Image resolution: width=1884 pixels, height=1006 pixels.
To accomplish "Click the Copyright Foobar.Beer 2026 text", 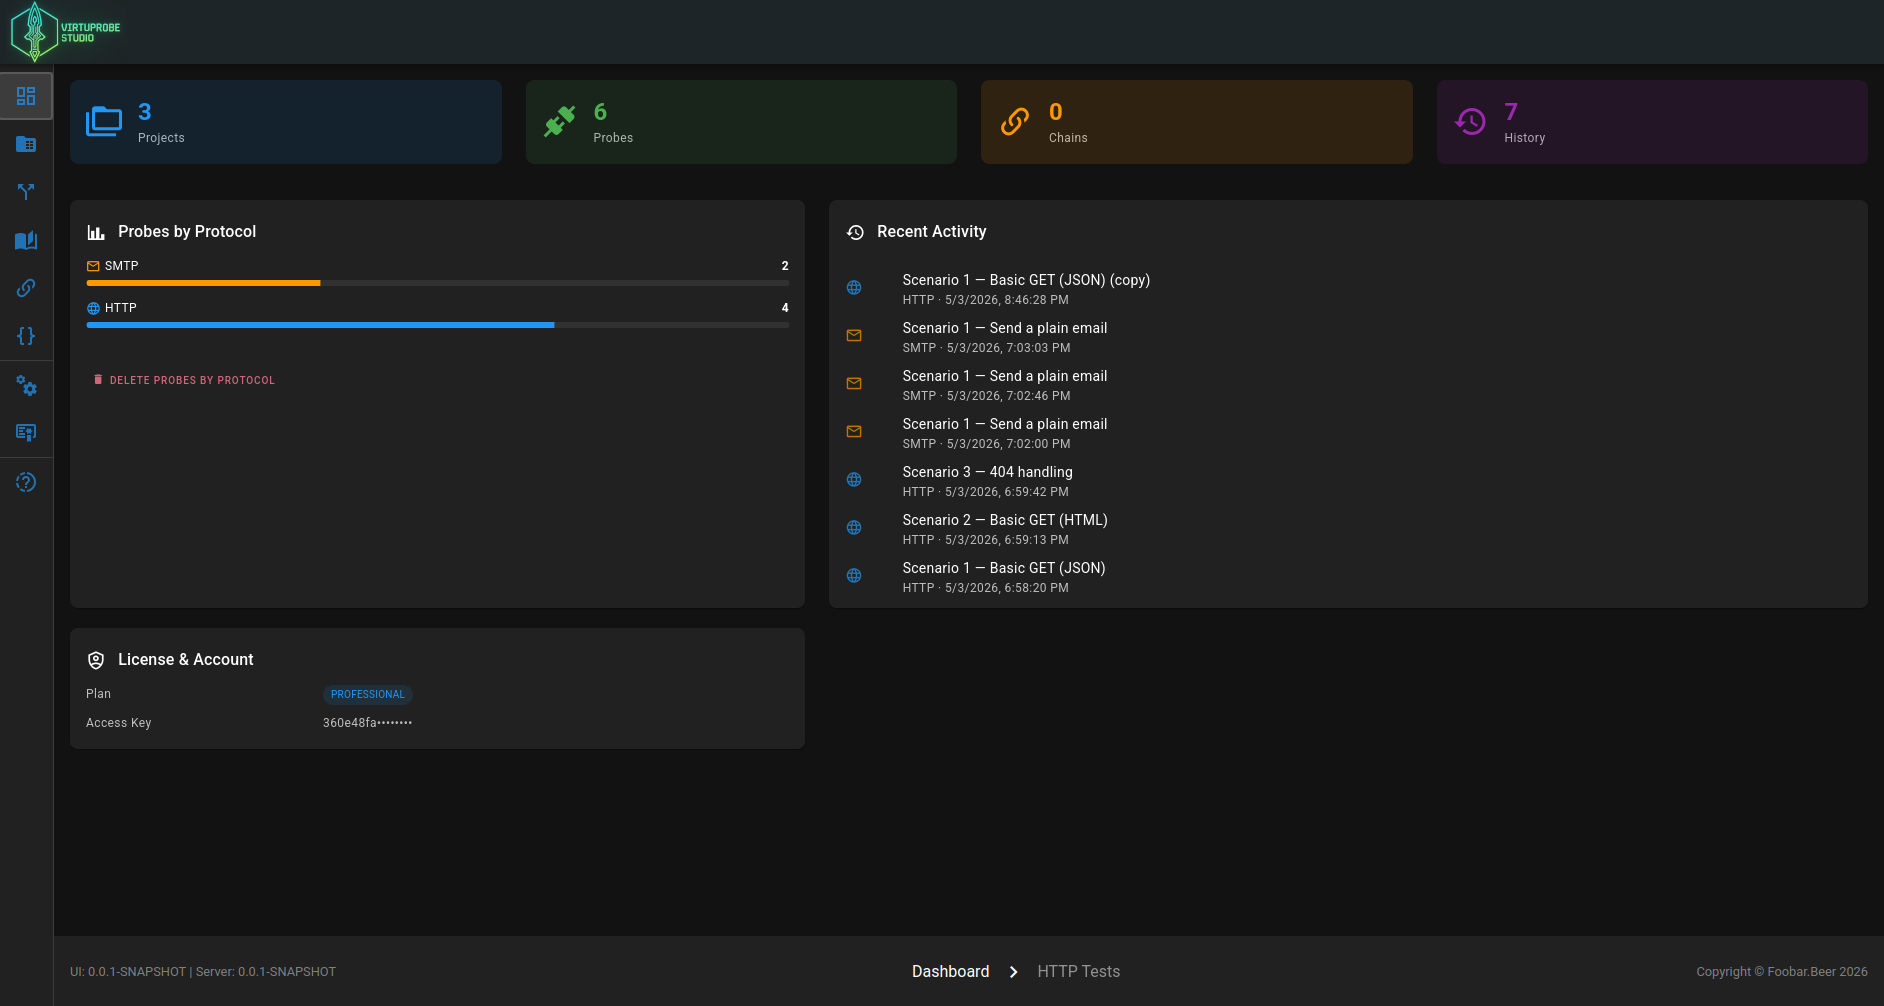I will [1782, 972].
